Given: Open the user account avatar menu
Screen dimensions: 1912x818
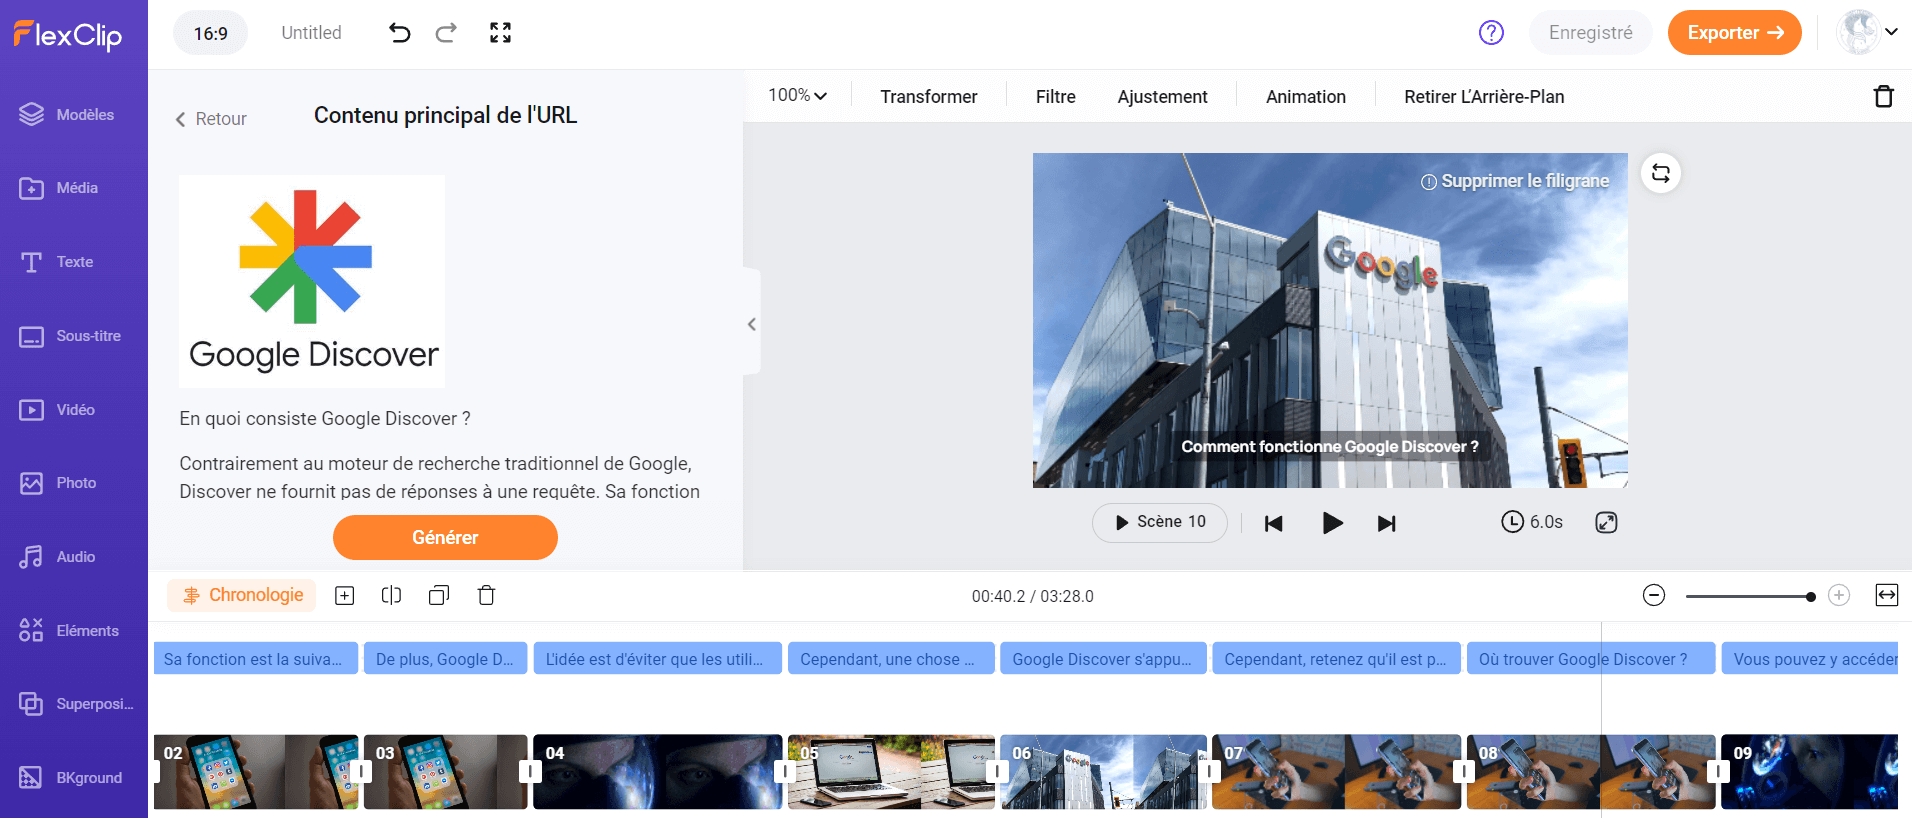Looking at the screenshot, I should pos(1866,32).
